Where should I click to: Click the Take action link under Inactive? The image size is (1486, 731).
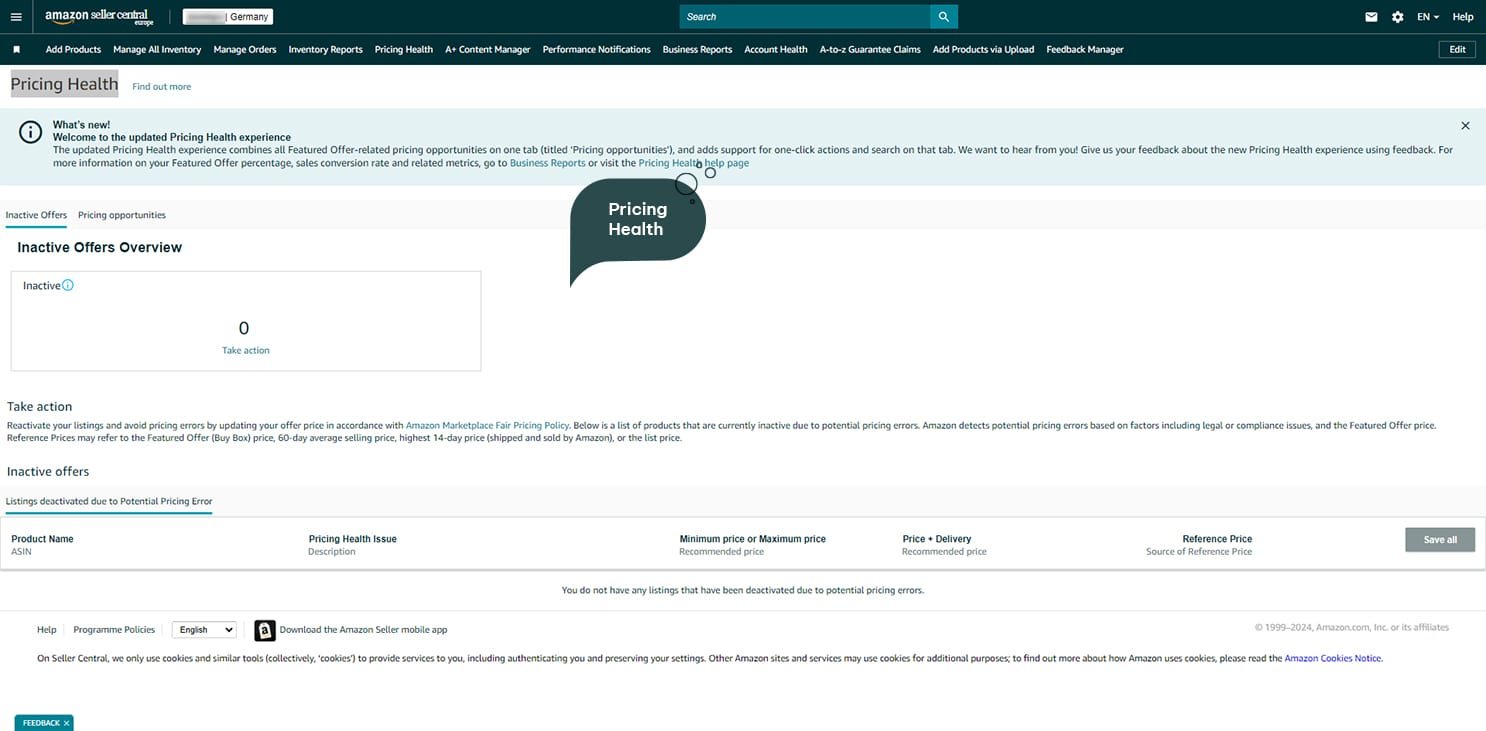[x=246, y=350]
